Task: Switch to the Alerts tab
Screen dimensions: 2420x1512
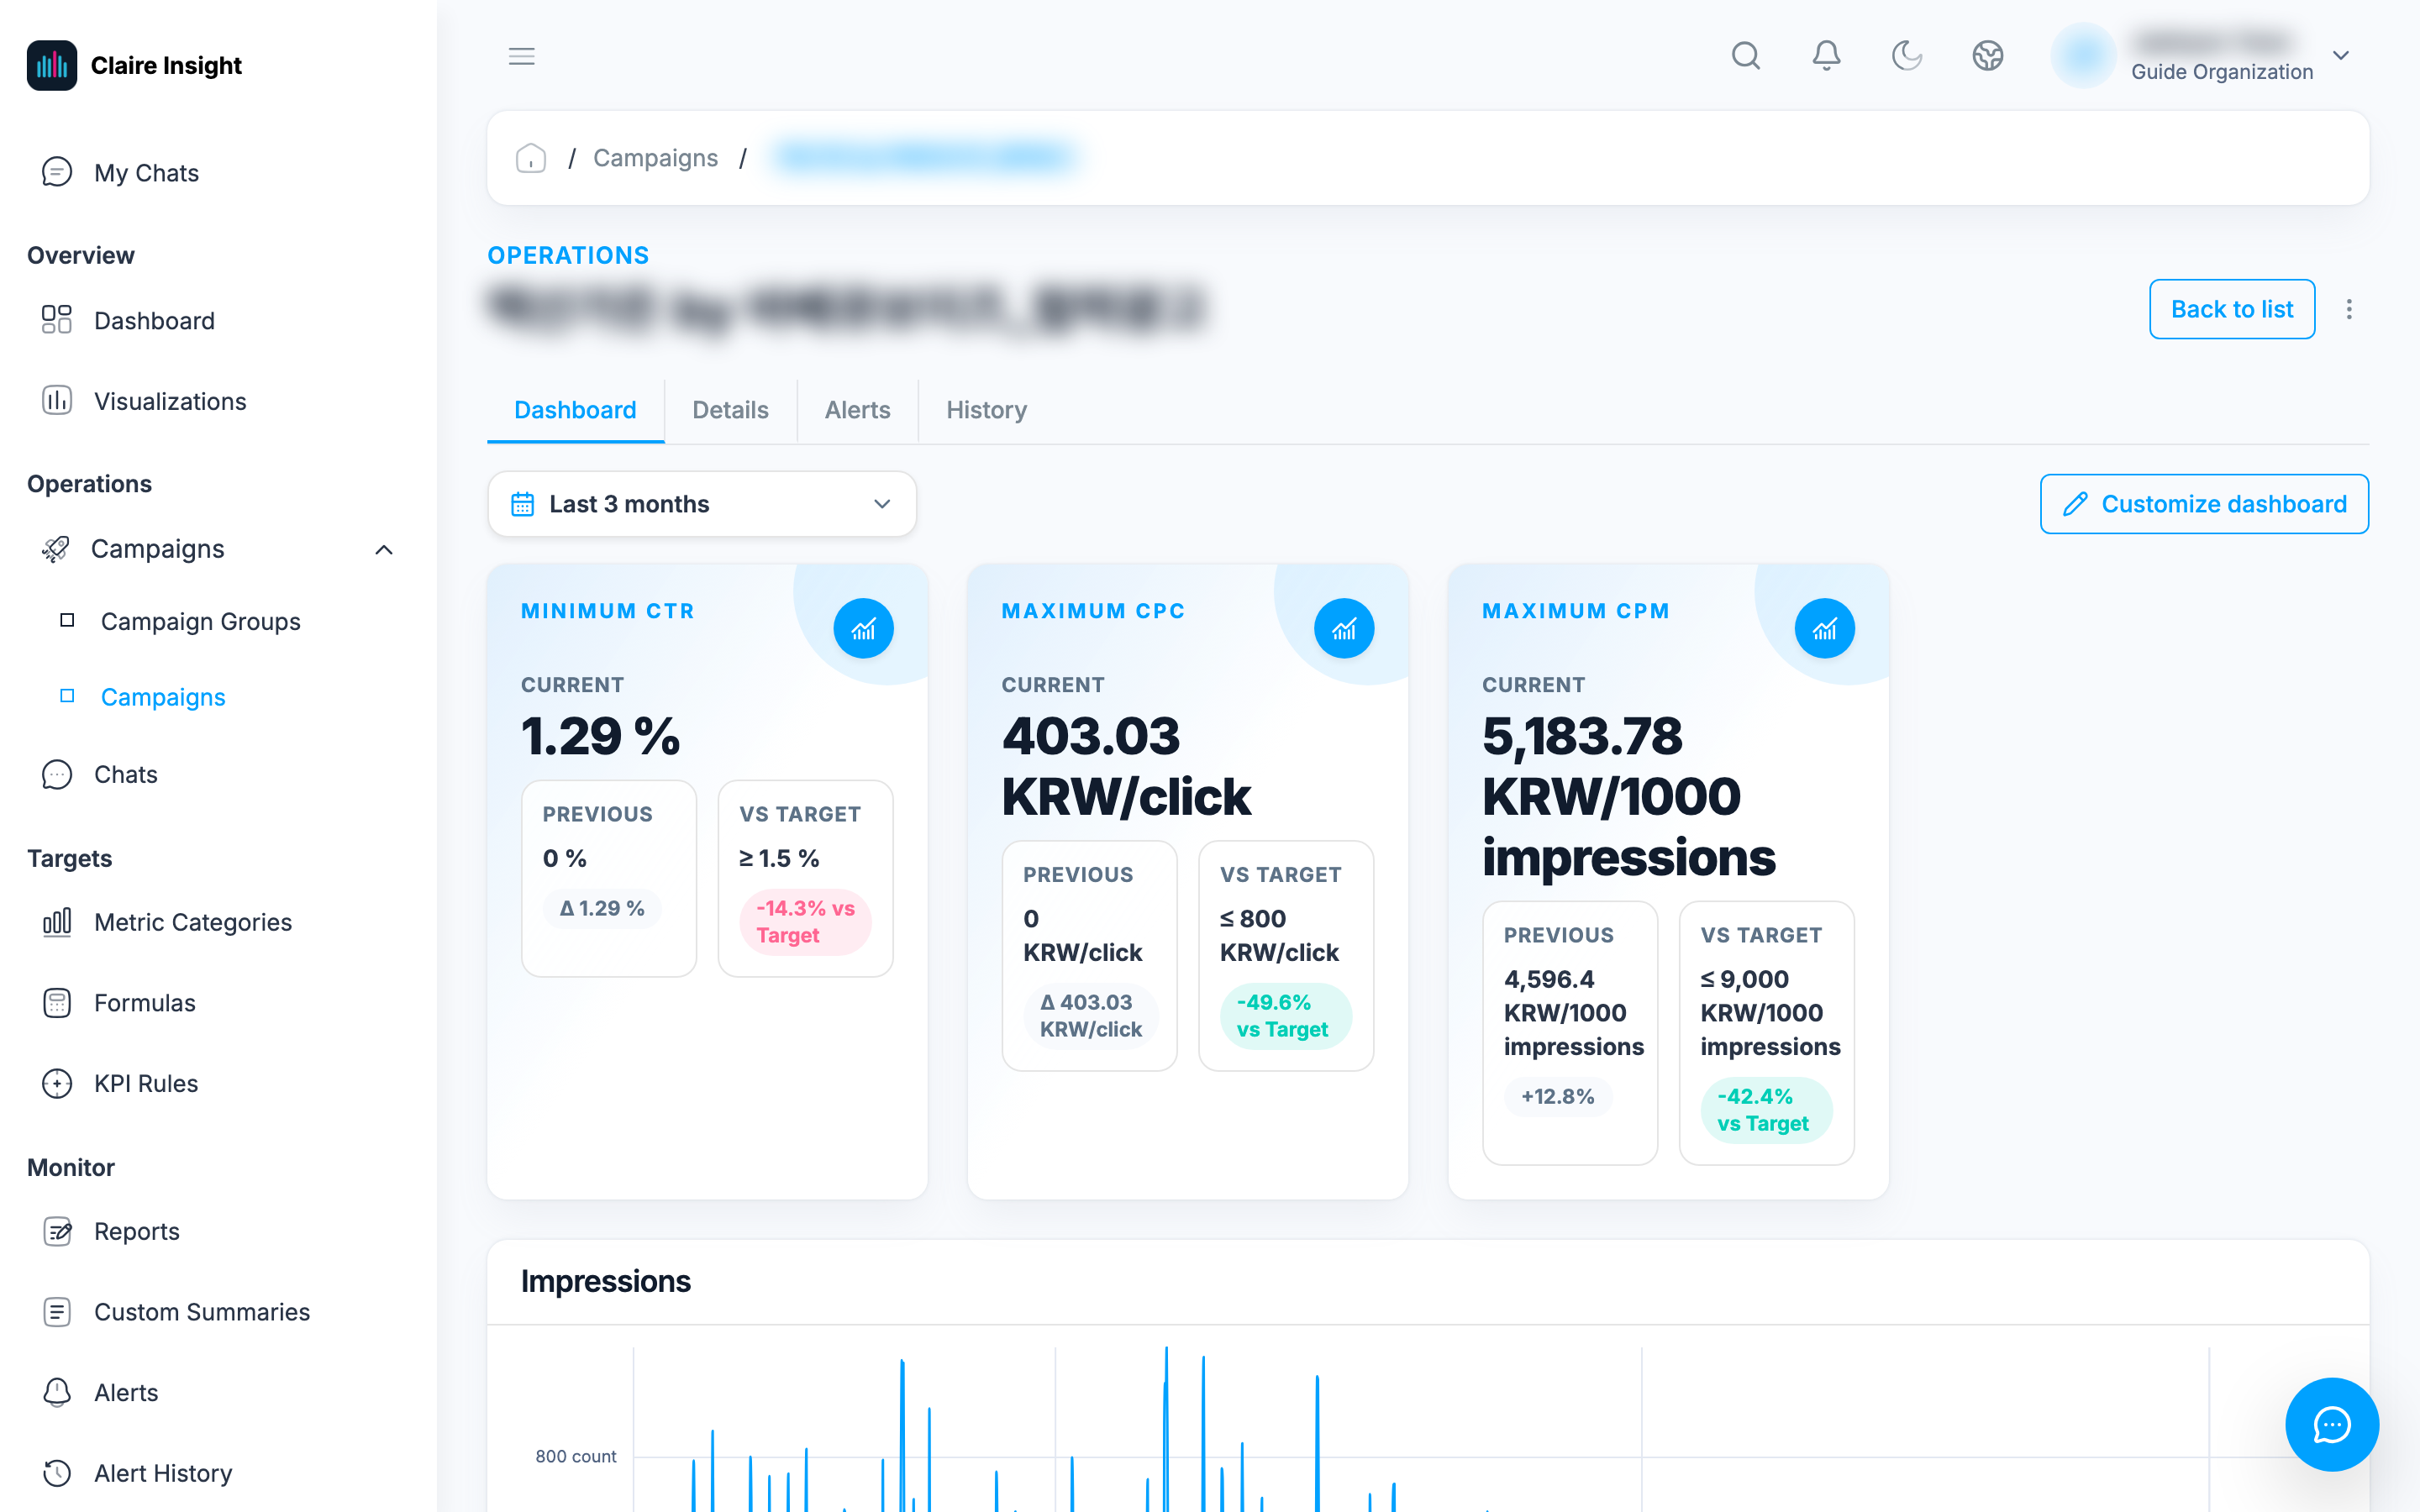Action: click(857, 410)
